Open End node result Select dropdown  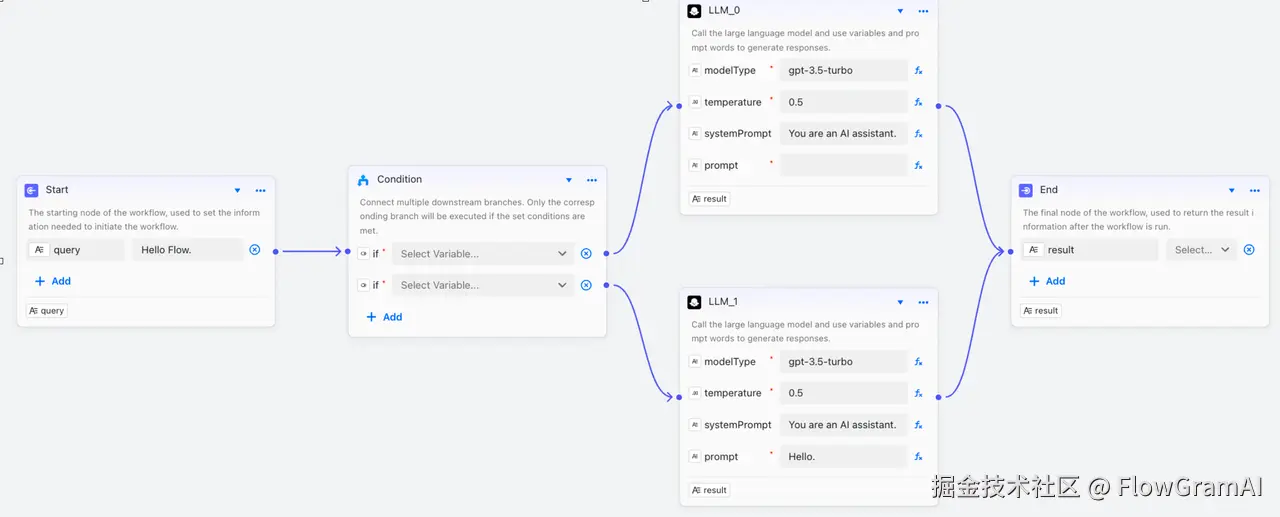[x=1201, y=250]
